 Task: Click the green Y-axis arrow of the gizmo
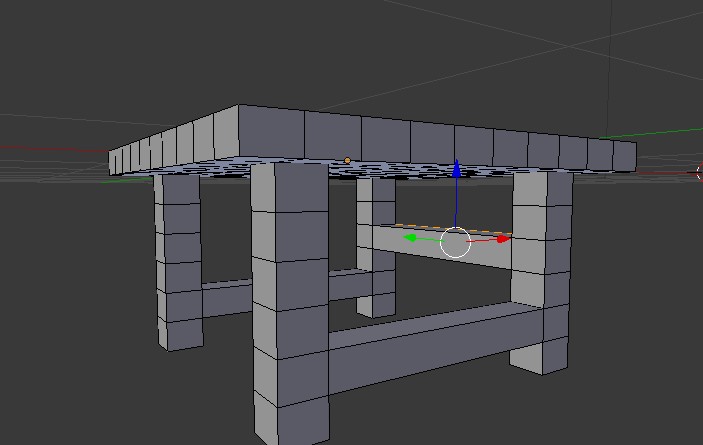tap(411, 238)
